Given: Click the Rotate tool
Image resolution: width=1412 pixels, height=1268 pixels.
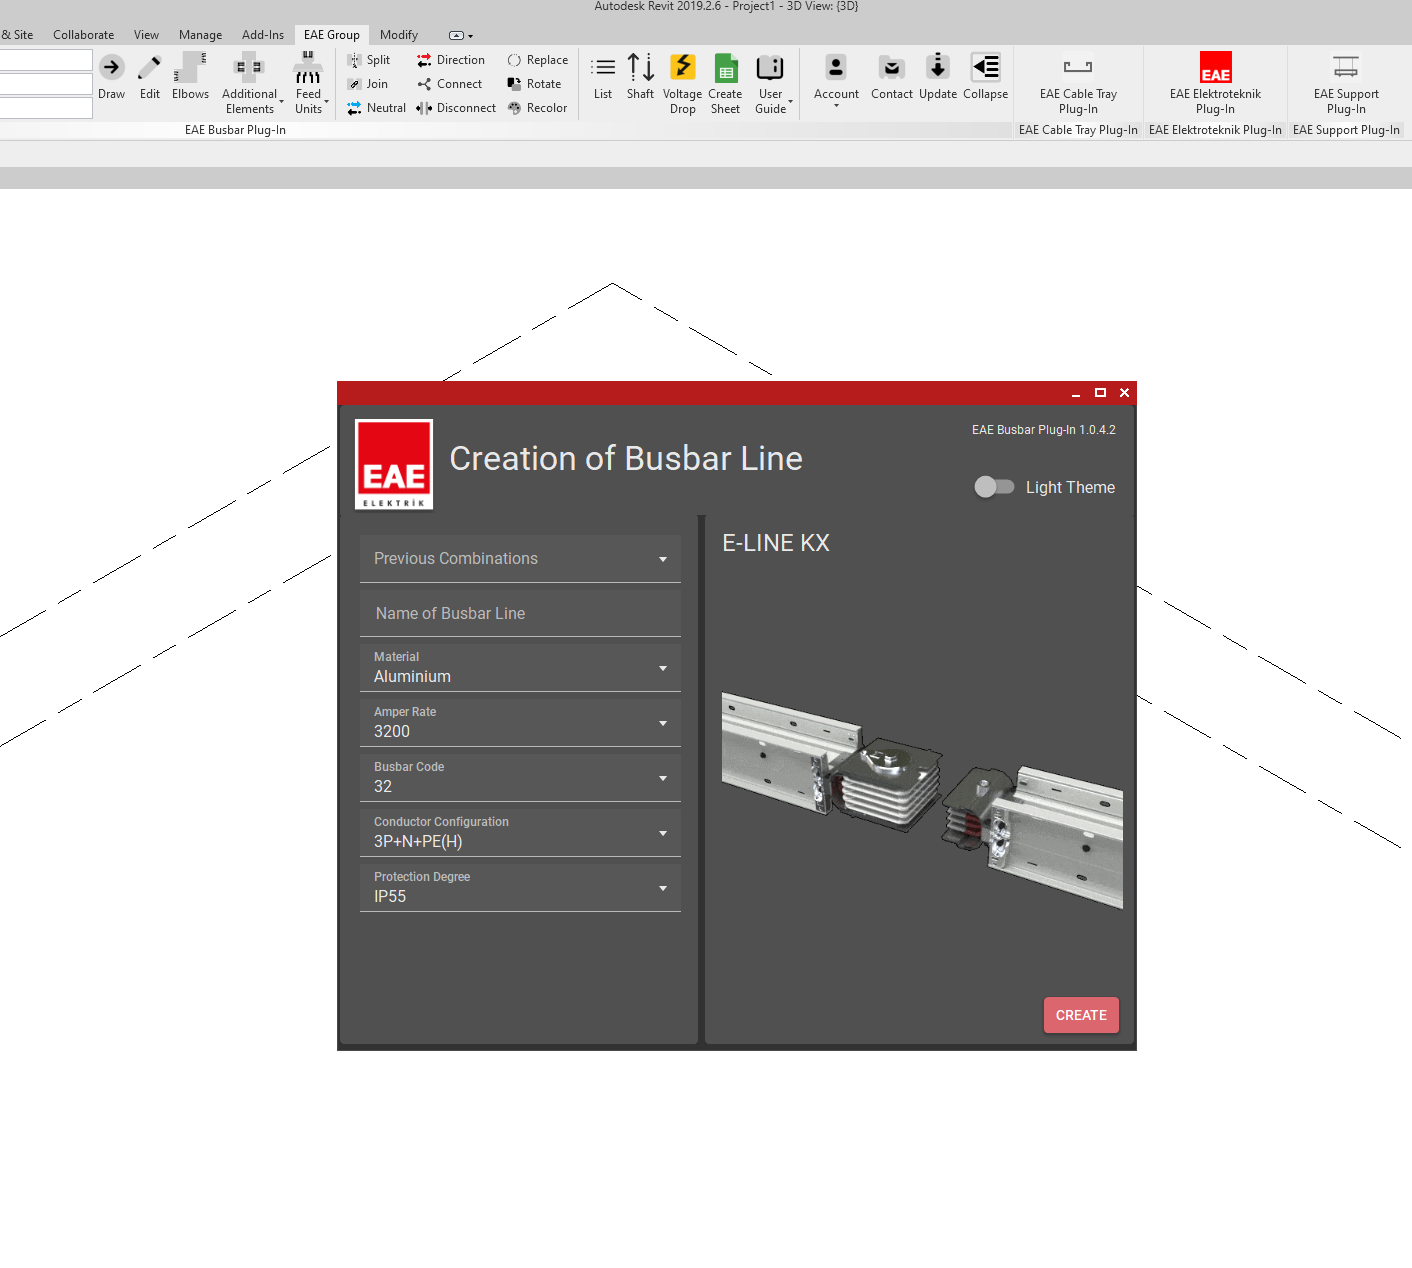Looking at the screenshot, I should click(534, 84).
